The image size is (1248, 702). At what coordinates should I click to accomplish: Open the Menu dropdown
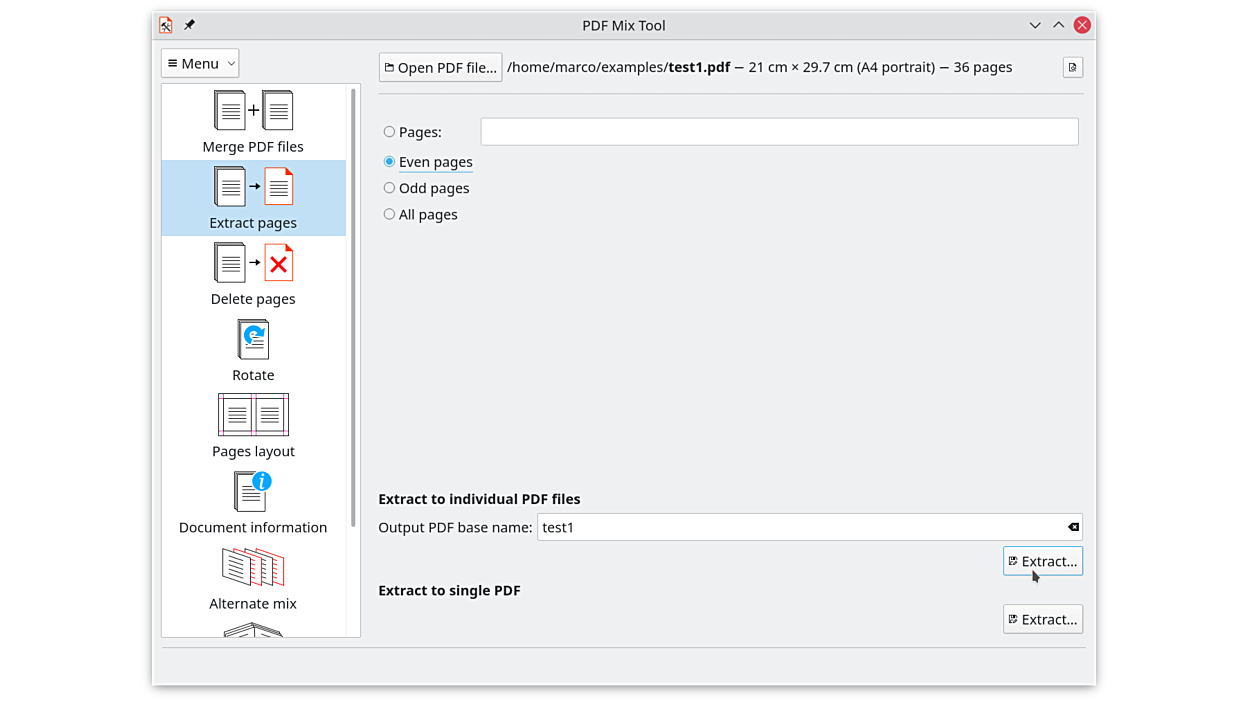tap(200, 63)
